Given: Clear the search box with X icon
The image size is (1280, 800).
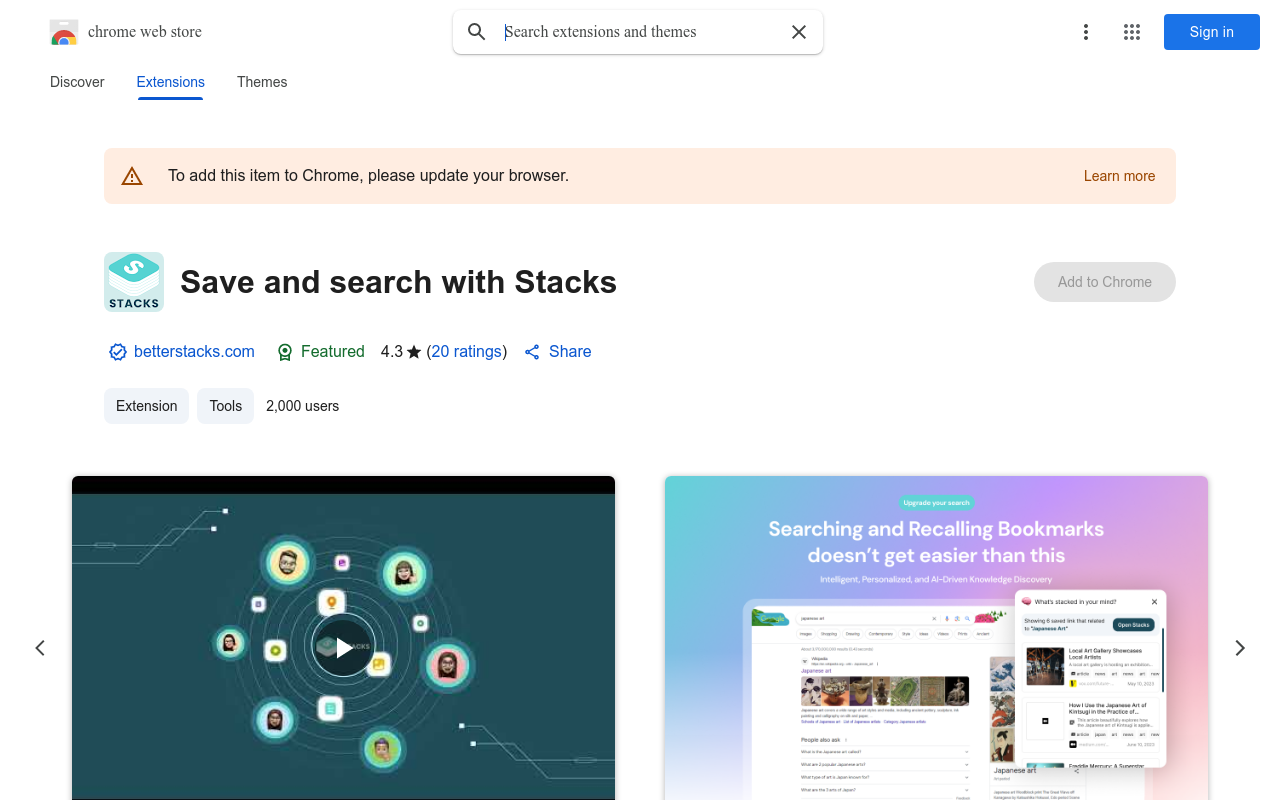Looking at the screenshot, I should coord(799,32).
